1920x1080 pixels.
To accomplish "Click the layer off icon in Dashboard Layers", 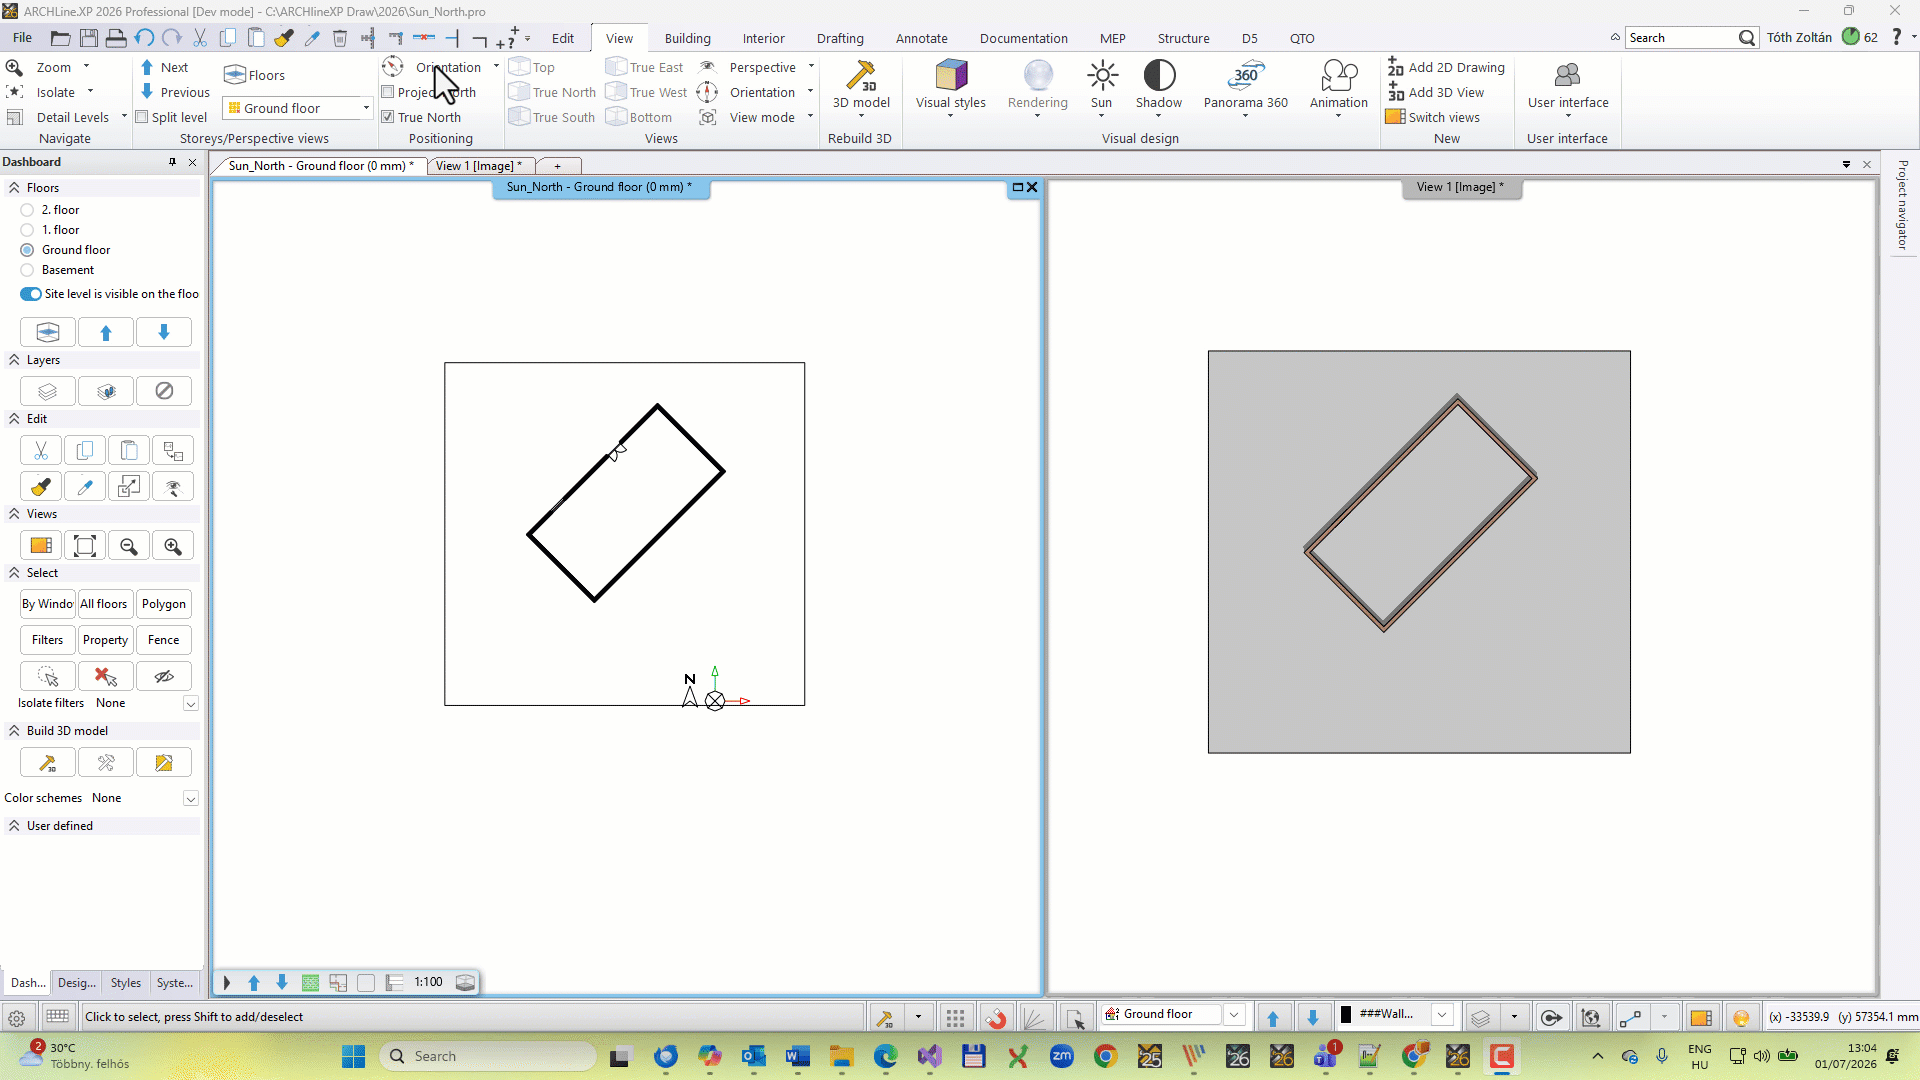I will pyautogui.click(x=164, y=391).
